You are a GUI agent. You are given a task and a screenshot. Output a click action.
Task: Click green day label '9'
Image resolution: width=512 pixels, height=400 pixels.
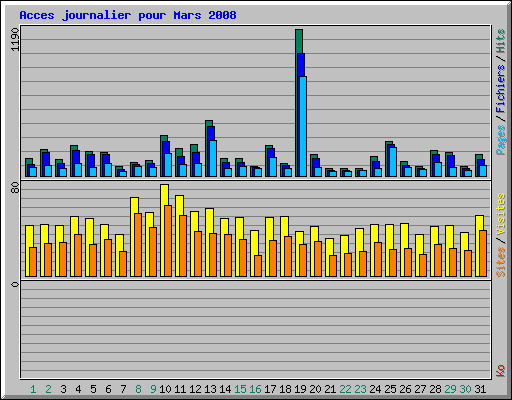point(153,389)
